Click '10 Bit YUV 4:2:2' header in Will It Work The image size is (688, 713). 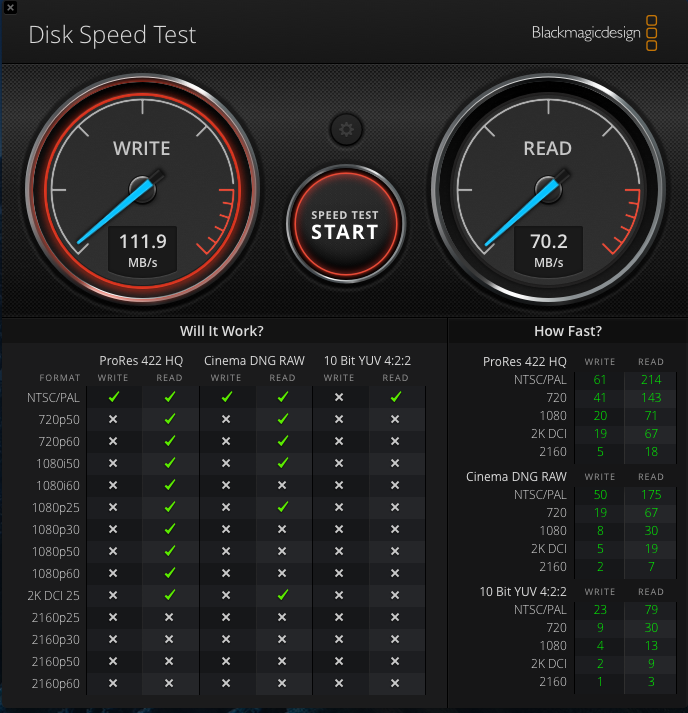[367, 361]
